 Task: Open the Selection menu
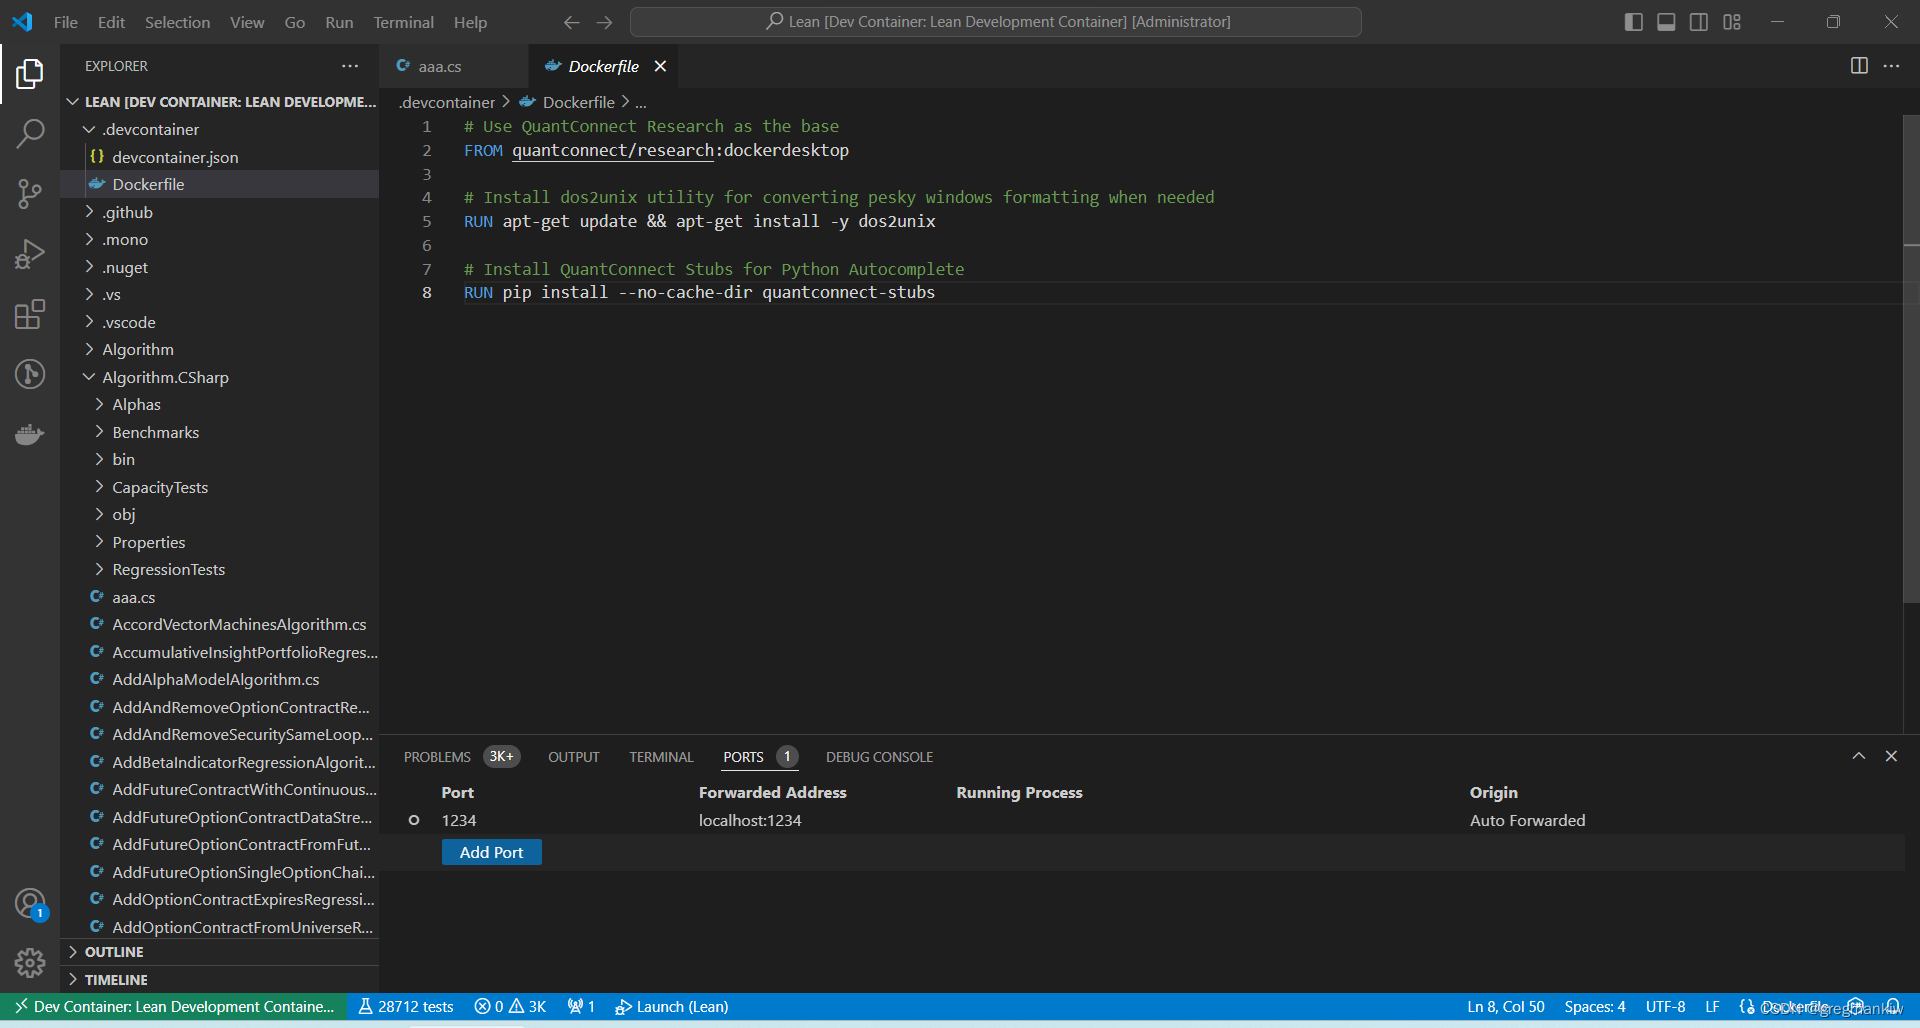pos(177,22)
